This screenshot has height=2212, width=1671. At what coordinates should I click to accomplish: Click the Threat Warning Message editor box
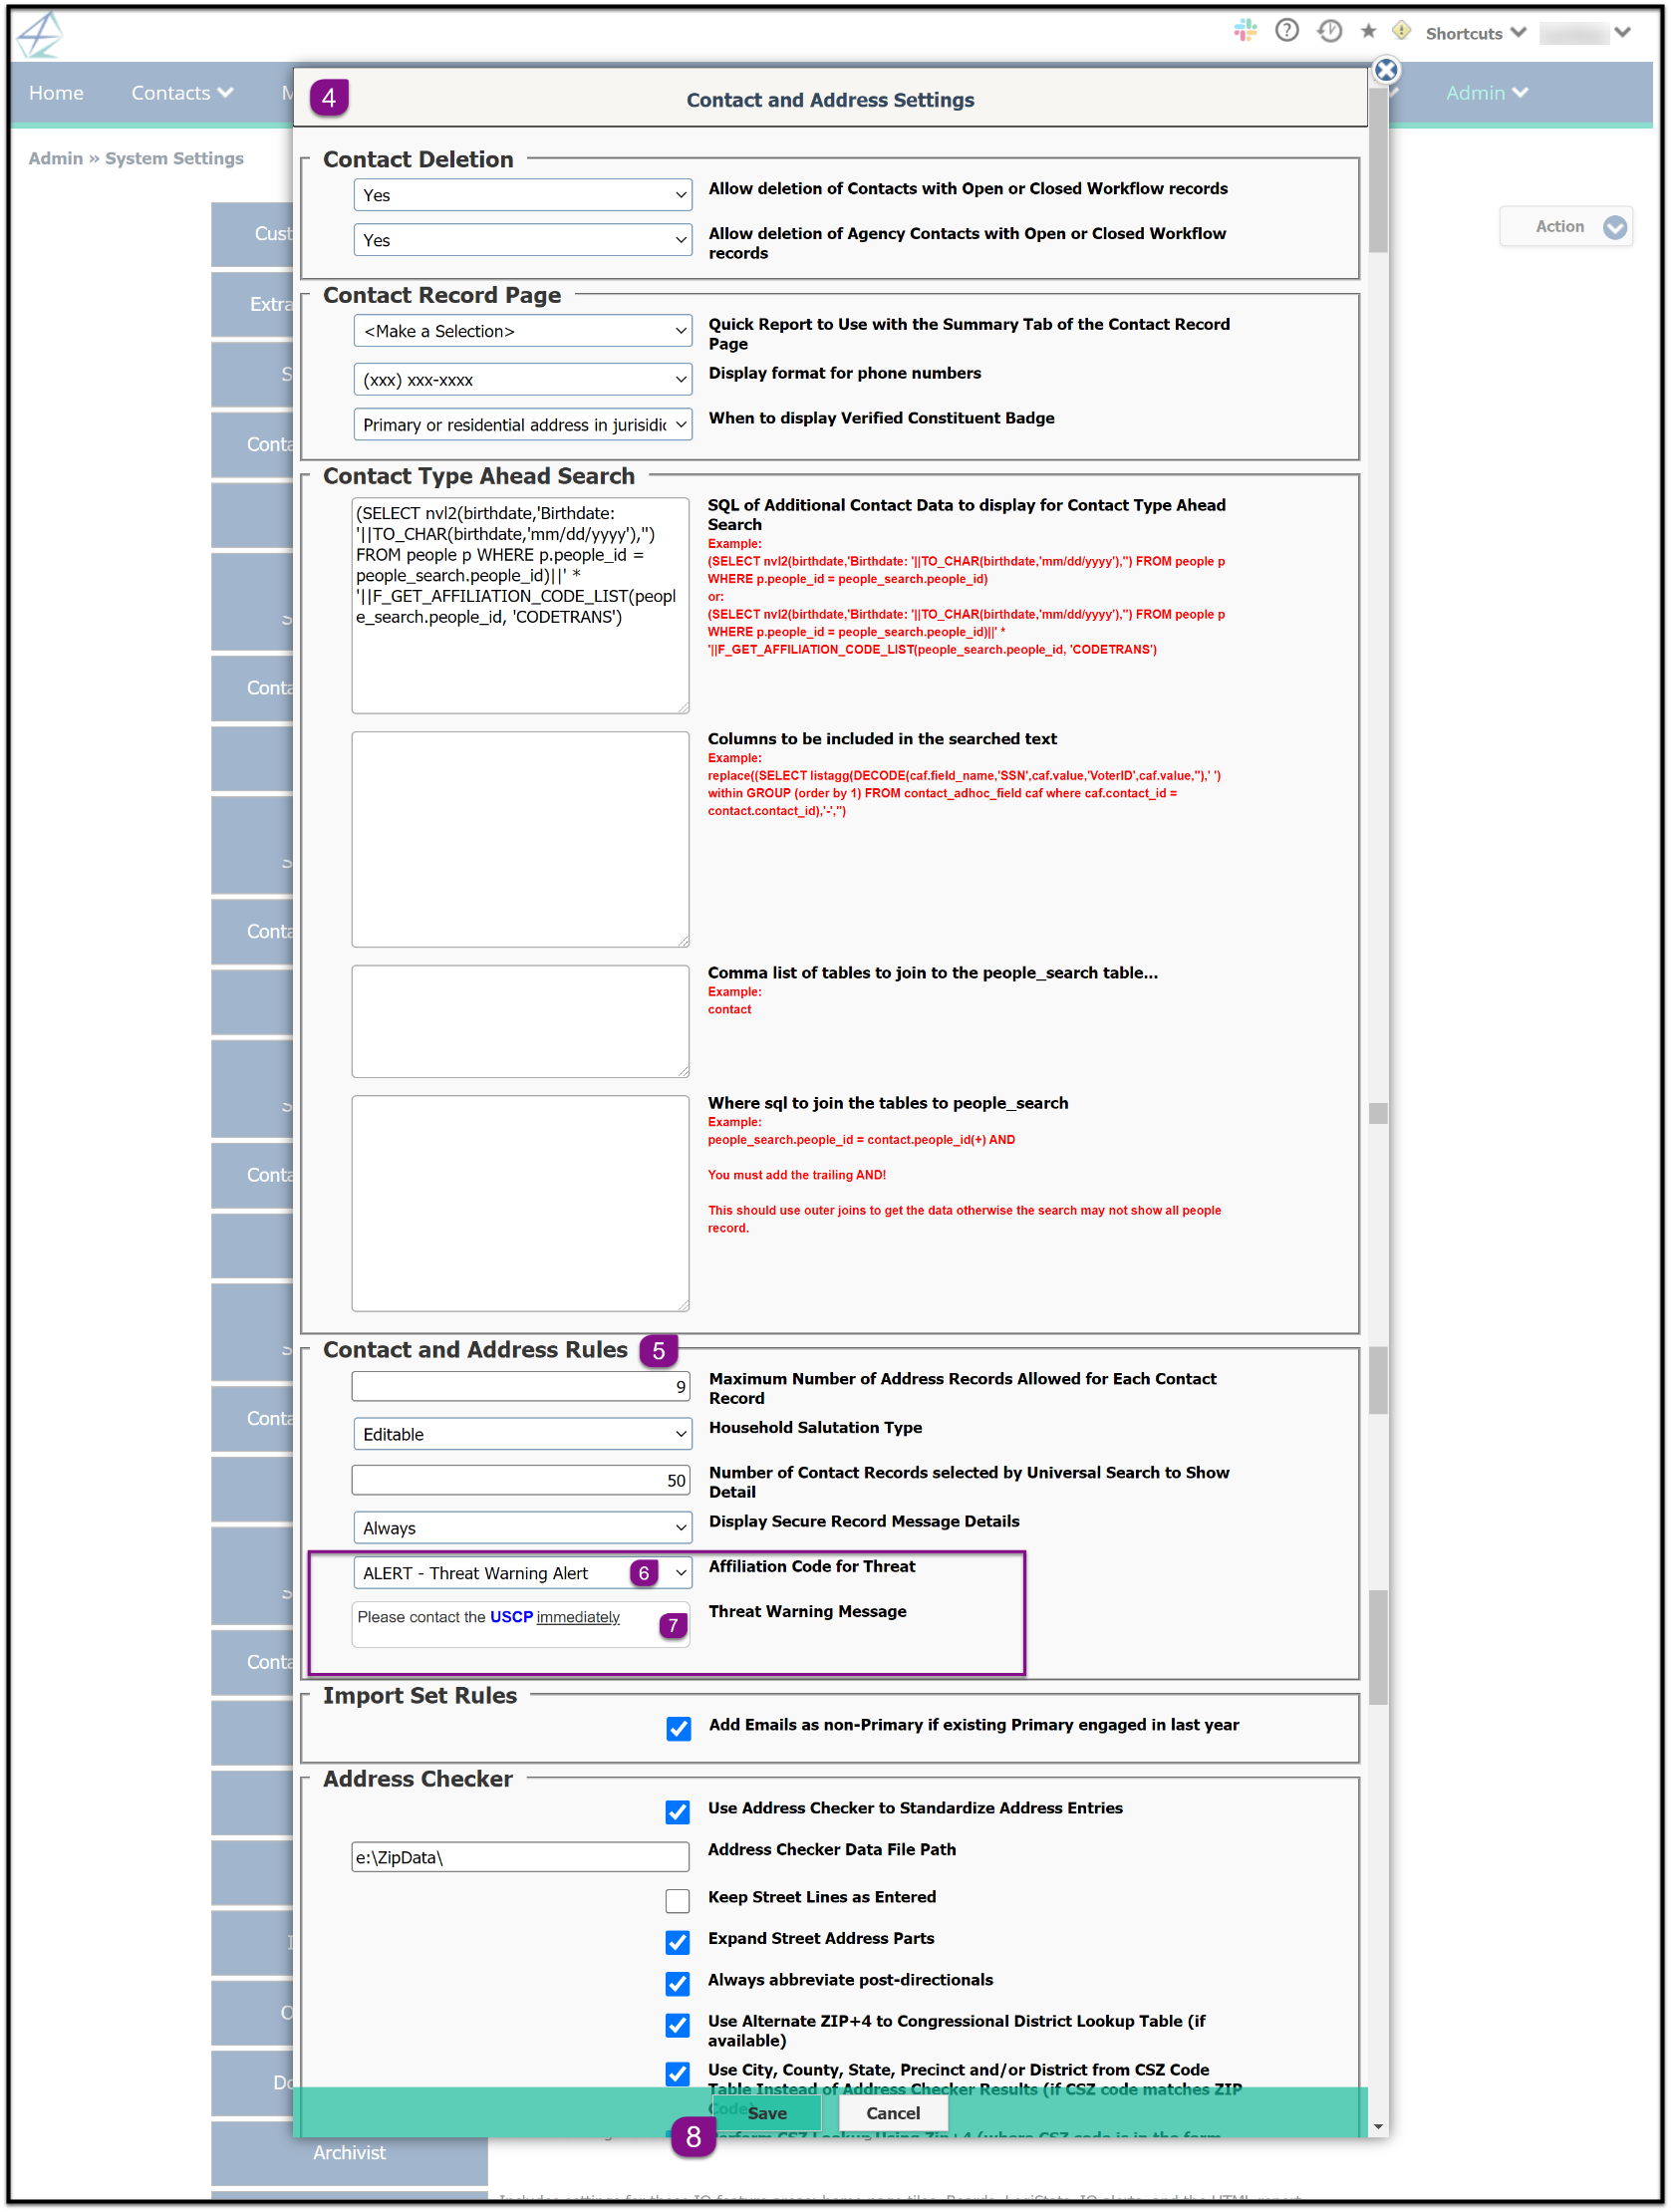520,1625
